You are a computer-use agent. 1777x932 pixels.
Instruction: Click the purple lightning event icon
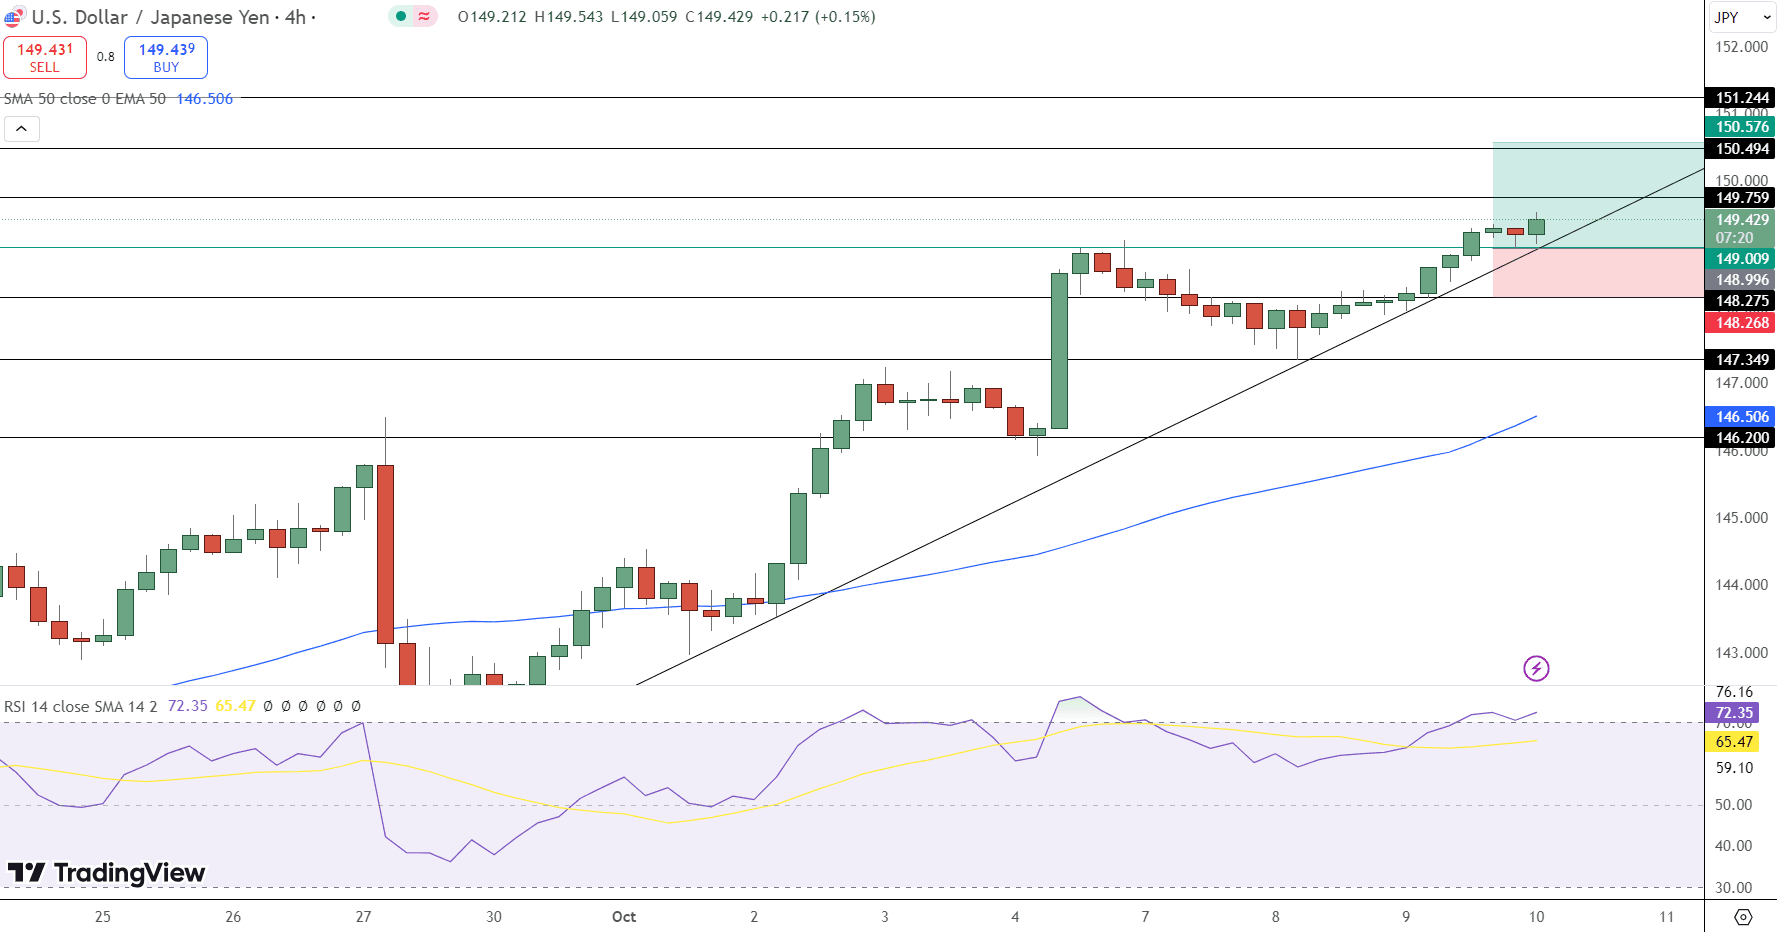click(x=1536, y=668)
